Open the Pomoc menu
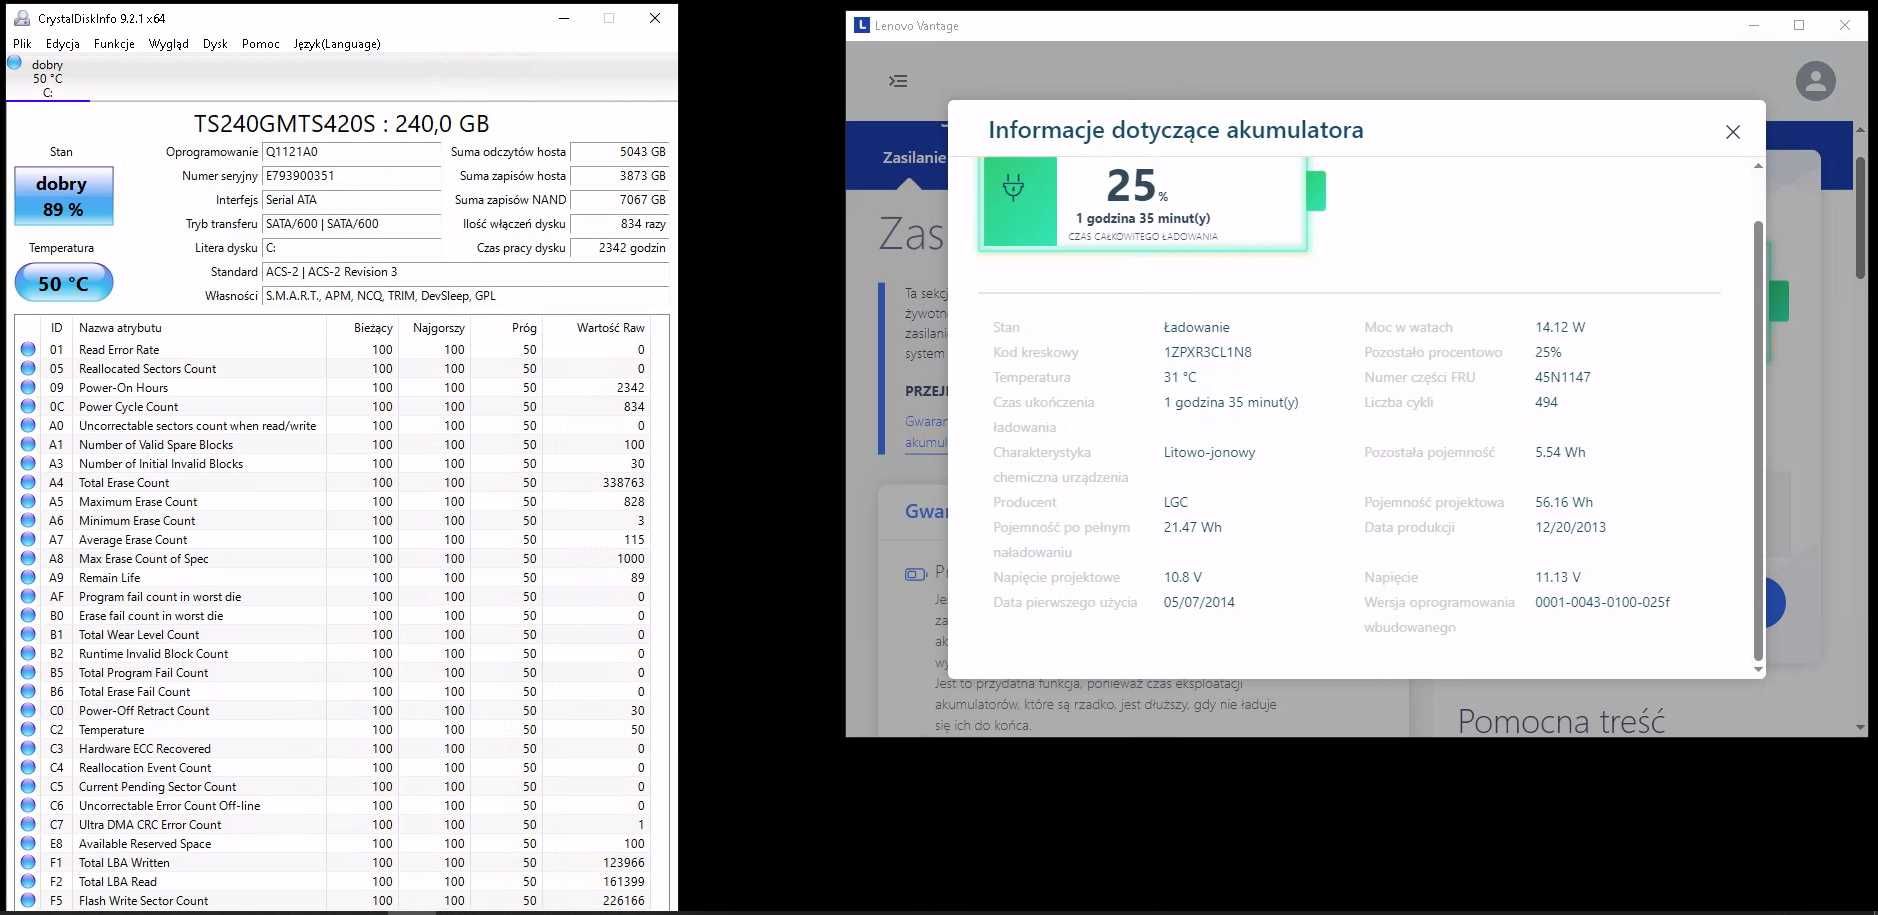The height and width of the screenshot is (915, 1878). click(x=260, y=44)
